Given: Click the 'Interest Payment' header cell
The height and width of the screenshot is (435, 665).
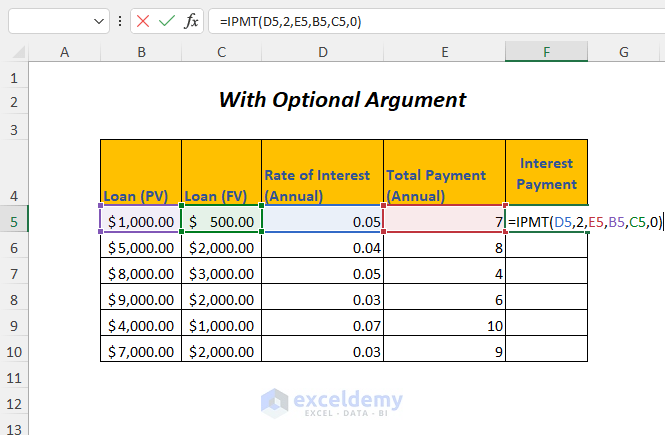Looking at the screenshot, I should coord(546,172).
